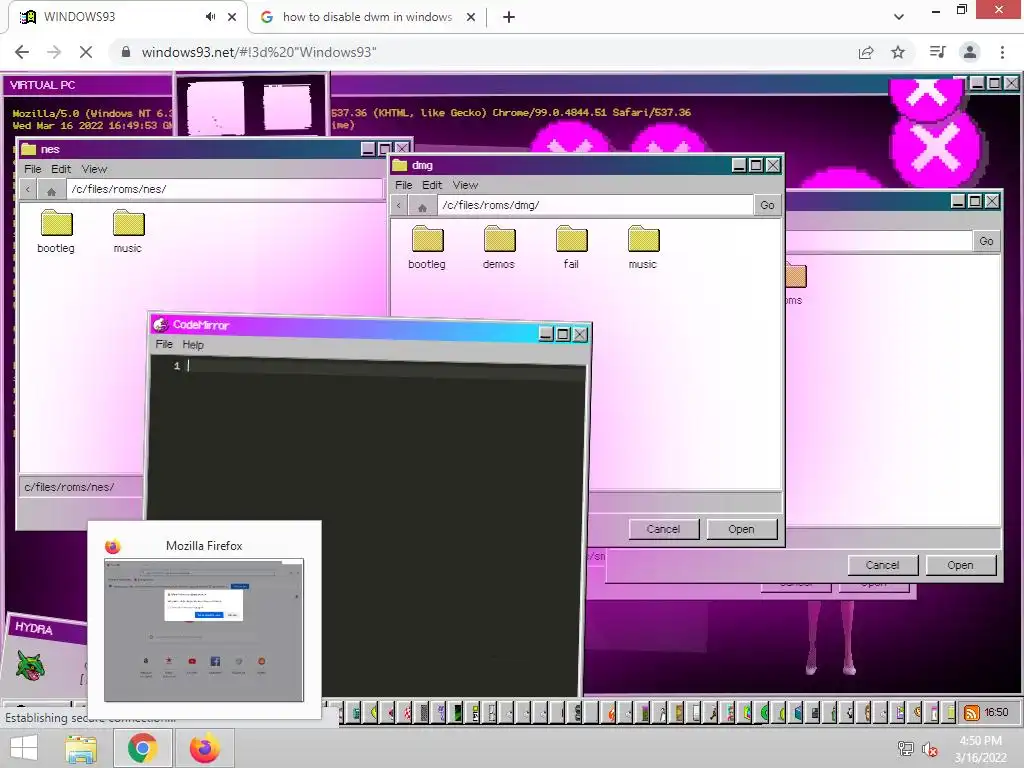This screenshot has height=768, width=1024.
Task: Open View menu in the nes window
Action: click(94, 169)
